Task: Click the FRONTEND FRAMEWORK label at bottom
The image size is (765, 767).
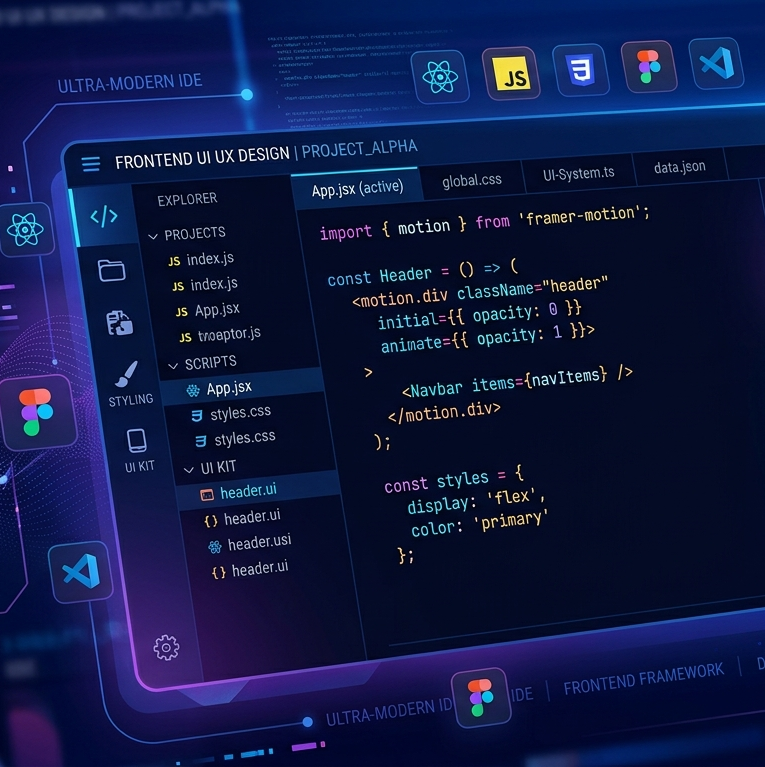Action: pyautogui.click(x=643, y=678)
